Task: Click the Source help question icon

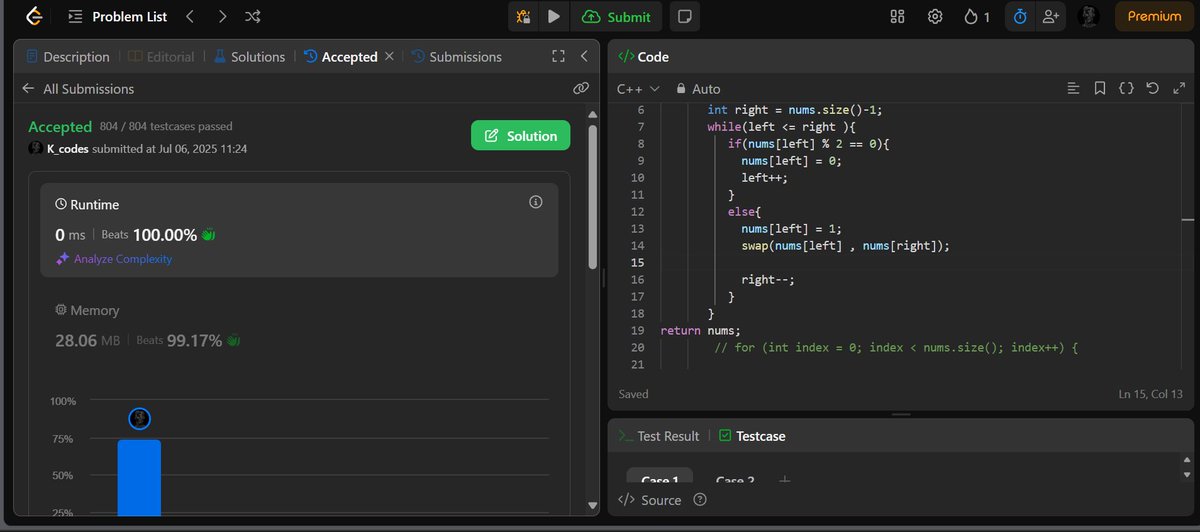Action: pyautogui.click(x=700, y=500)
